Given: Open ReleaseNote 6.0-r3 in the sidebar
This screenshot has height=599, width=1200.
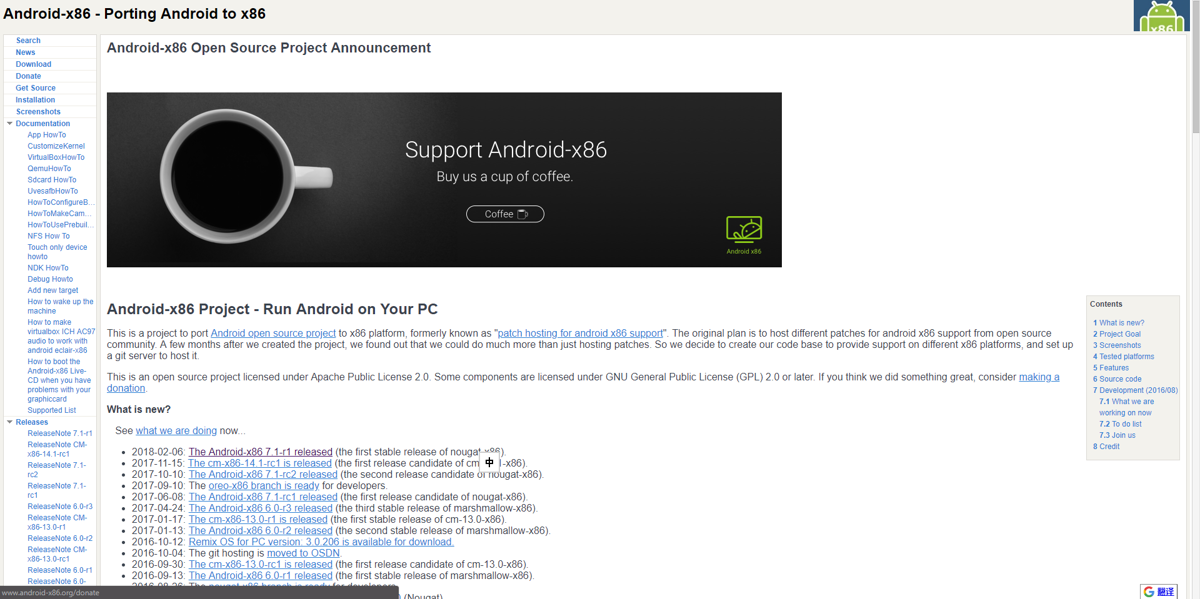Looking at the screenshot, I should point(60,507).
